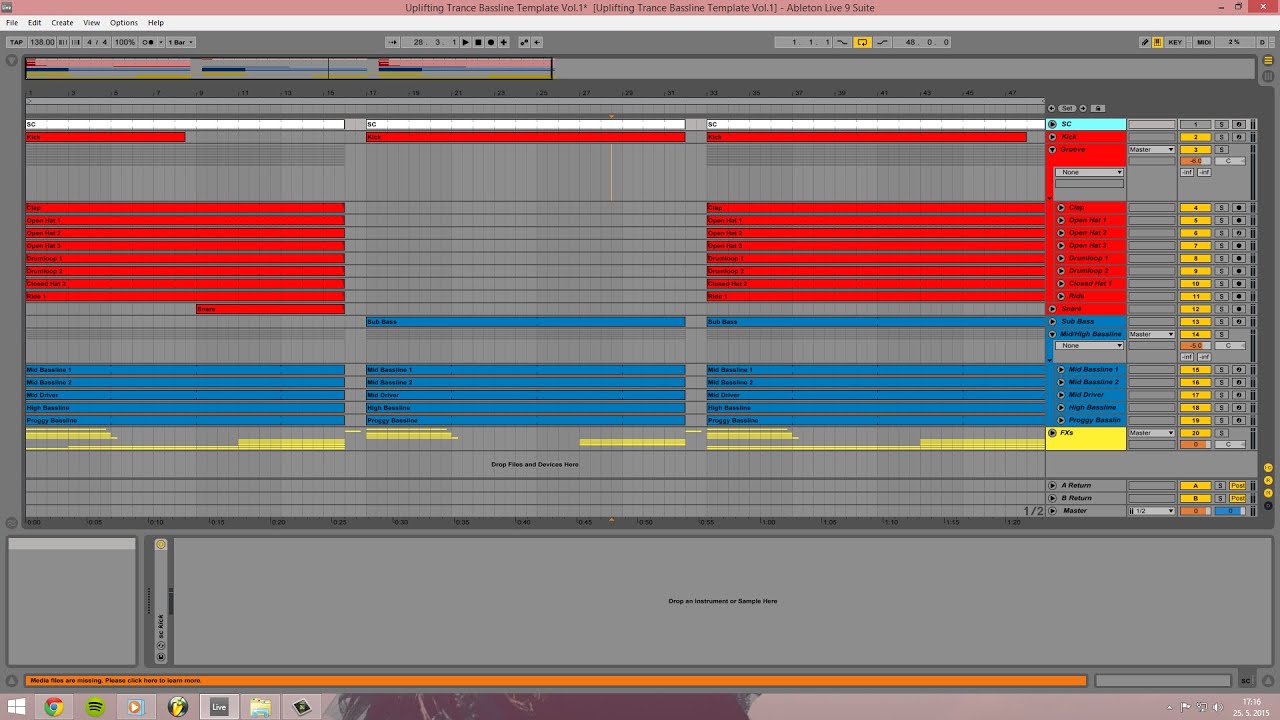This screenshot has height=720, width=1280.
Task: Switch to Arrangement view selector icon
Action: [x=1268, y=59]
